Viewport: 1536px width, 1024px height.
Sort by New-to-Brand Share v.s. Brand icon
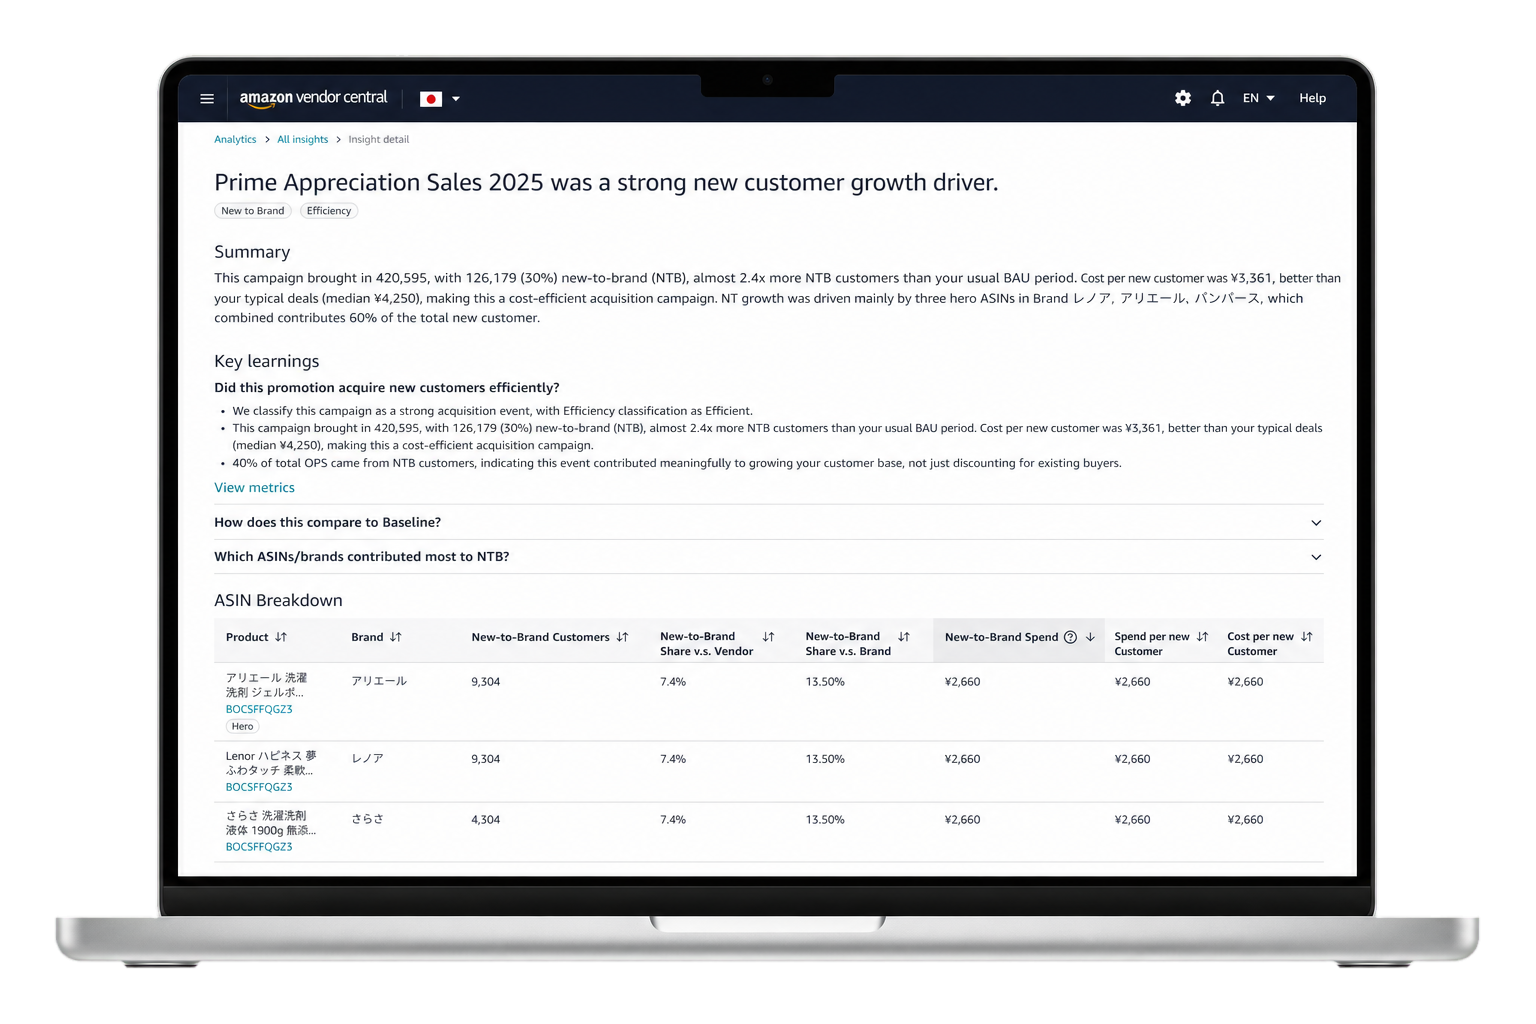coord(904,637)
